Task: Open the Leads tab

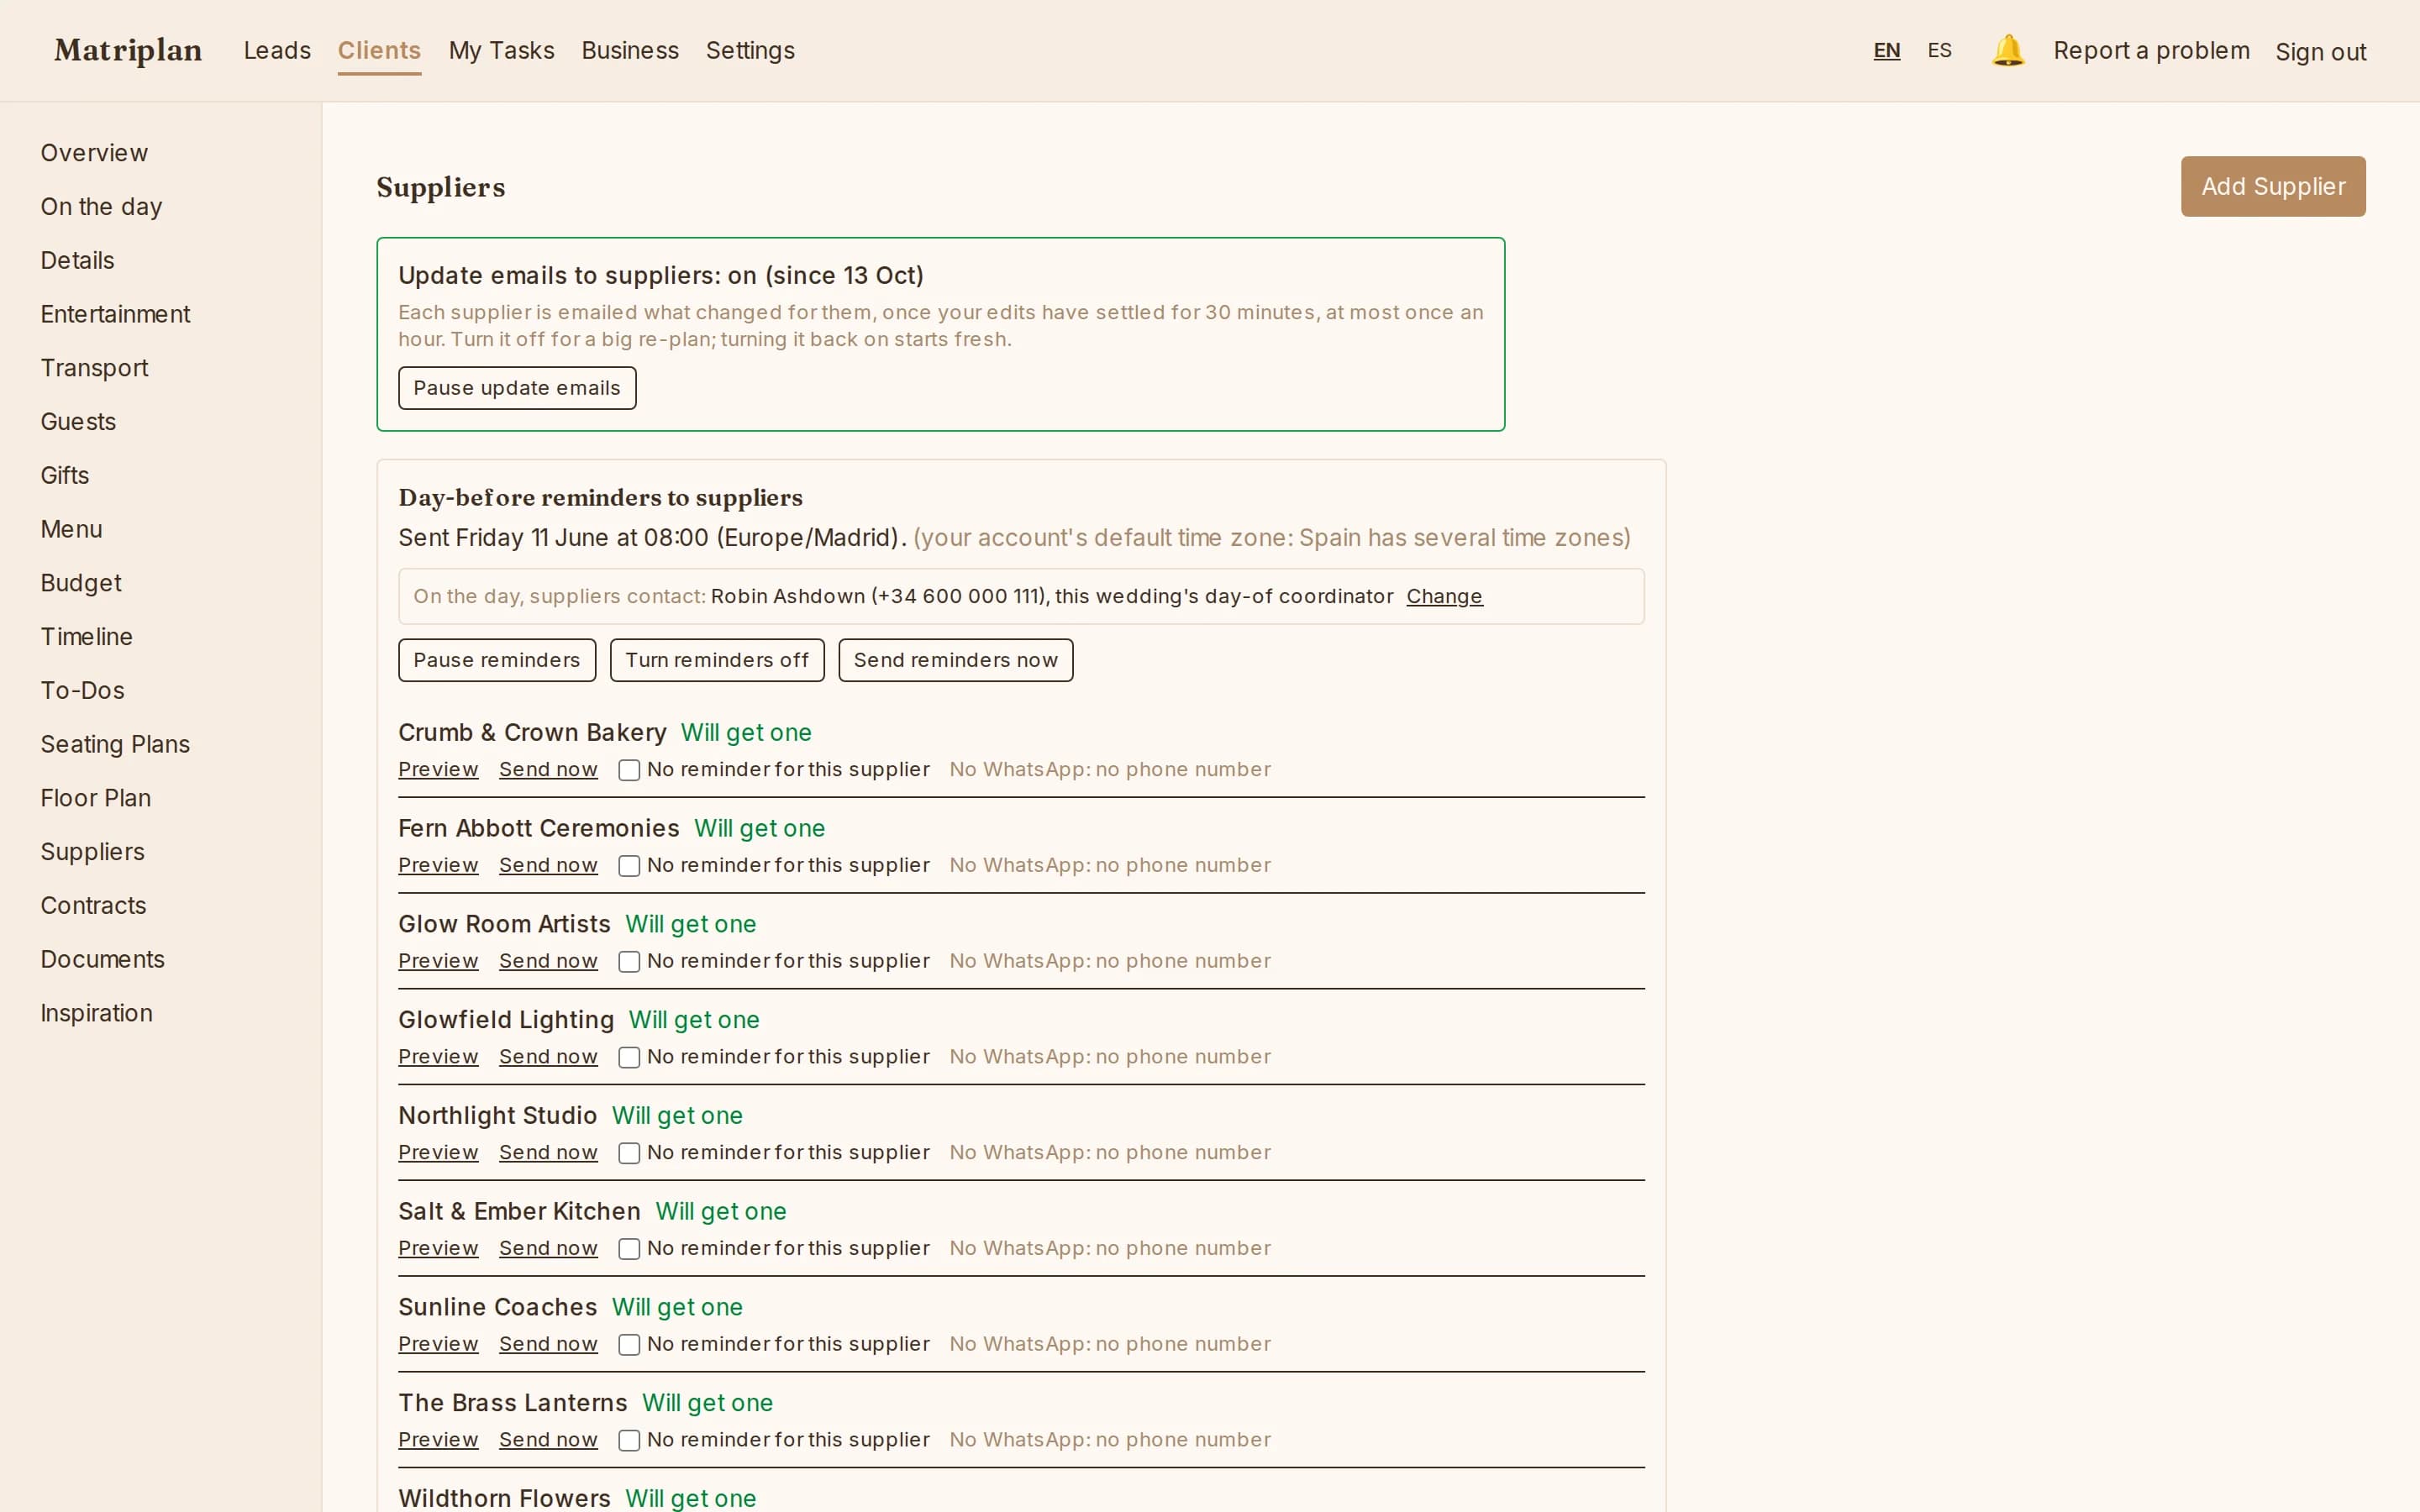Action: (277, 50)
